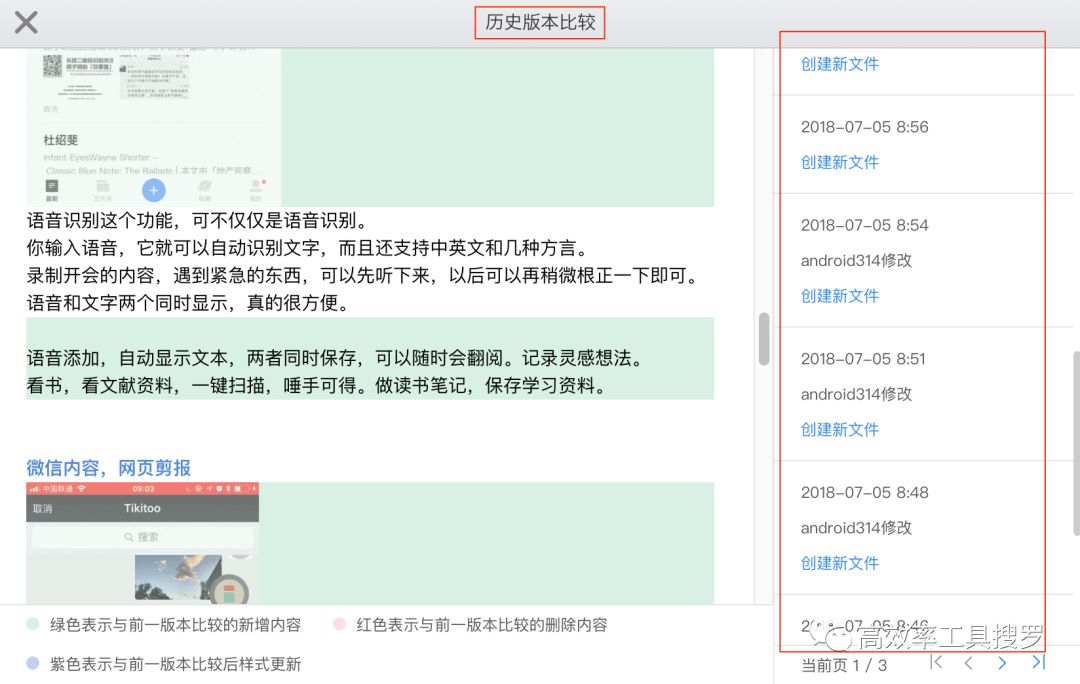Image resolution: width=1080 pixels, height=684 pixels.
Task: Click 创建新文件 under 2018-07-05 8:51
Action: pos(840,429)
